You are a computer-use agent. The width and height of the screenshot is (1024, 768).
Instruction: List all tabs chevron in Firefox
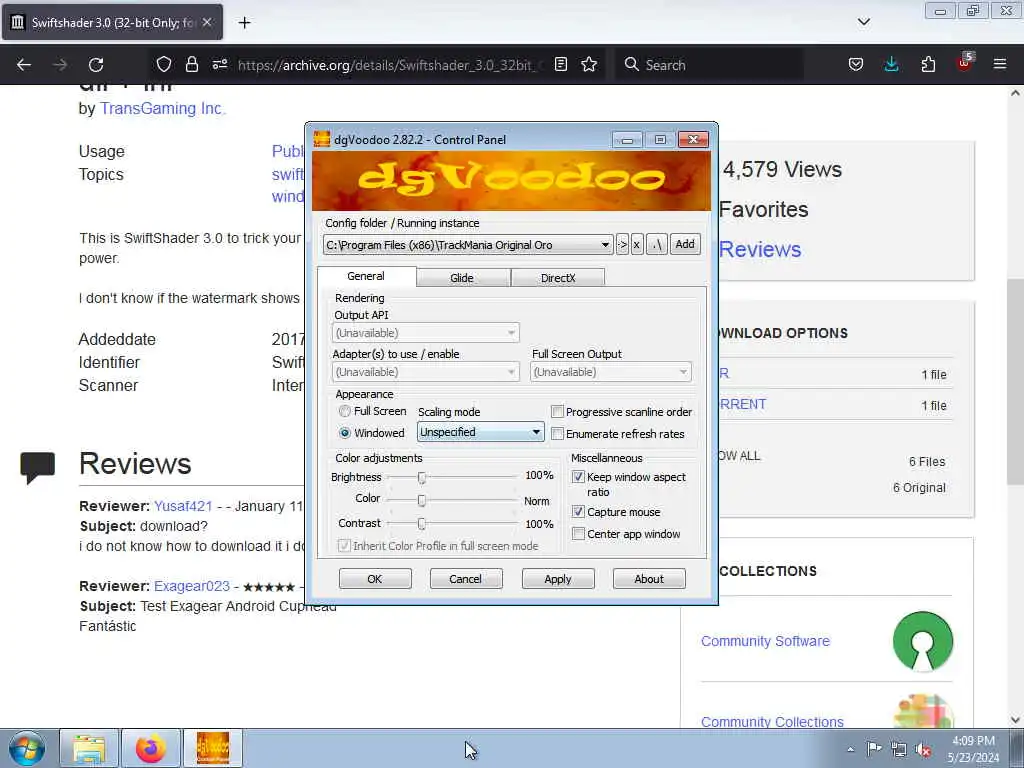tap(863, 22)
